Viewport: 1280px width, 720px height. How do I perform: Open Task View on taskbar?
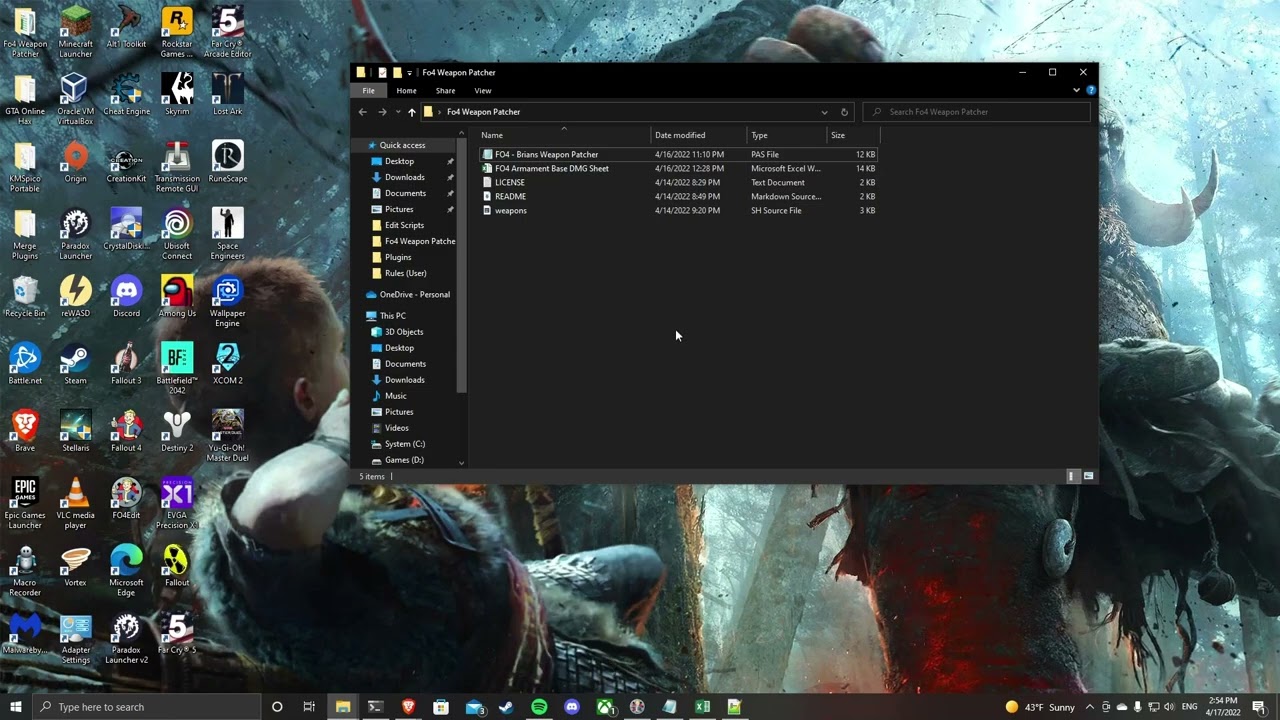[x=309, y=707]
